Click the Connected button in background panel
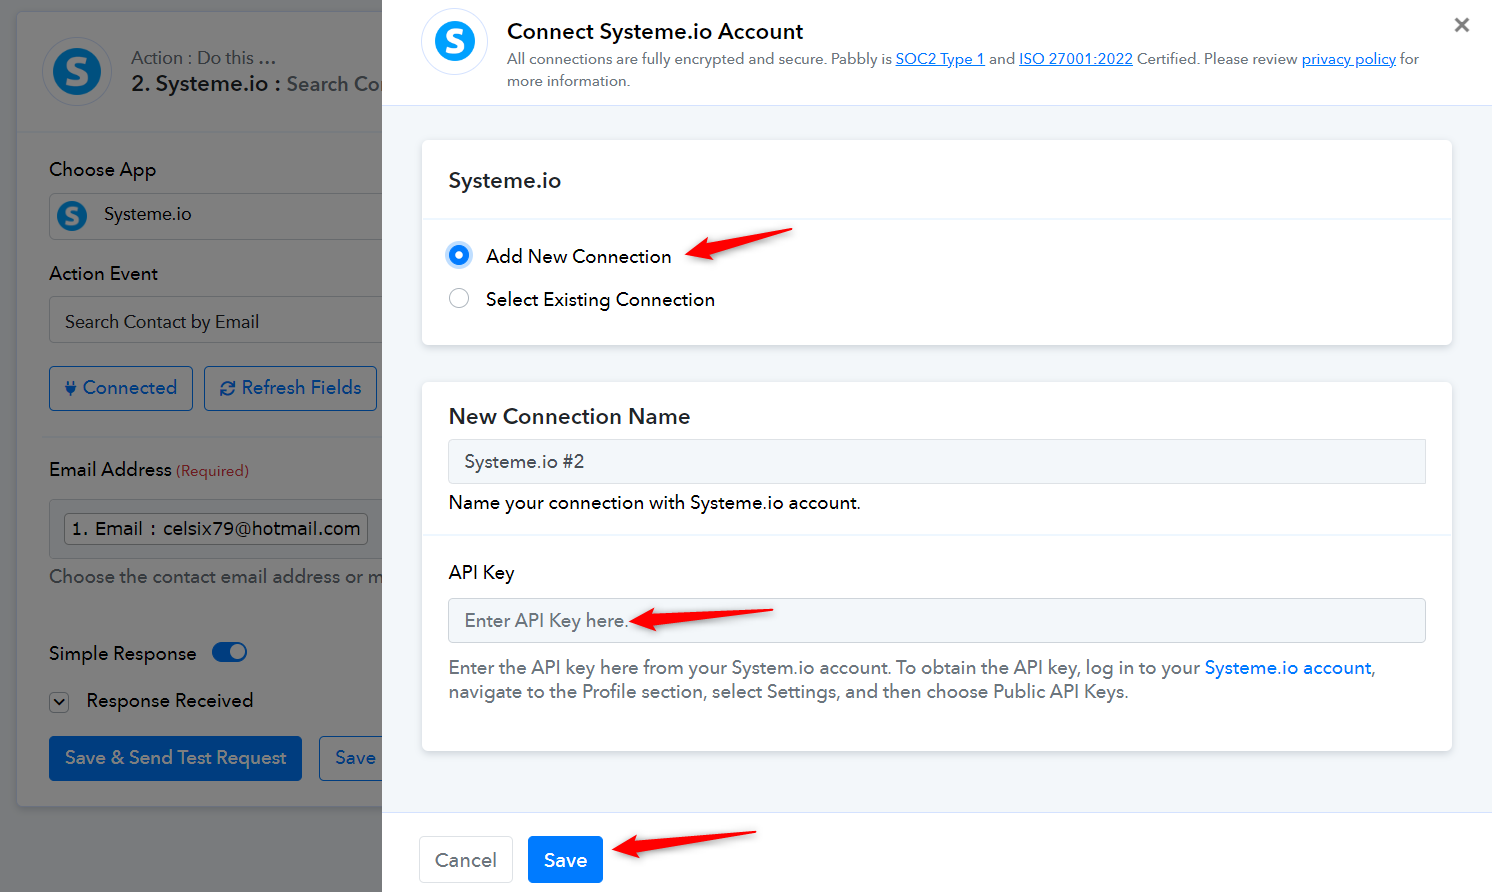The width and height of the screenshot is (1492, 892). point(121,388)
